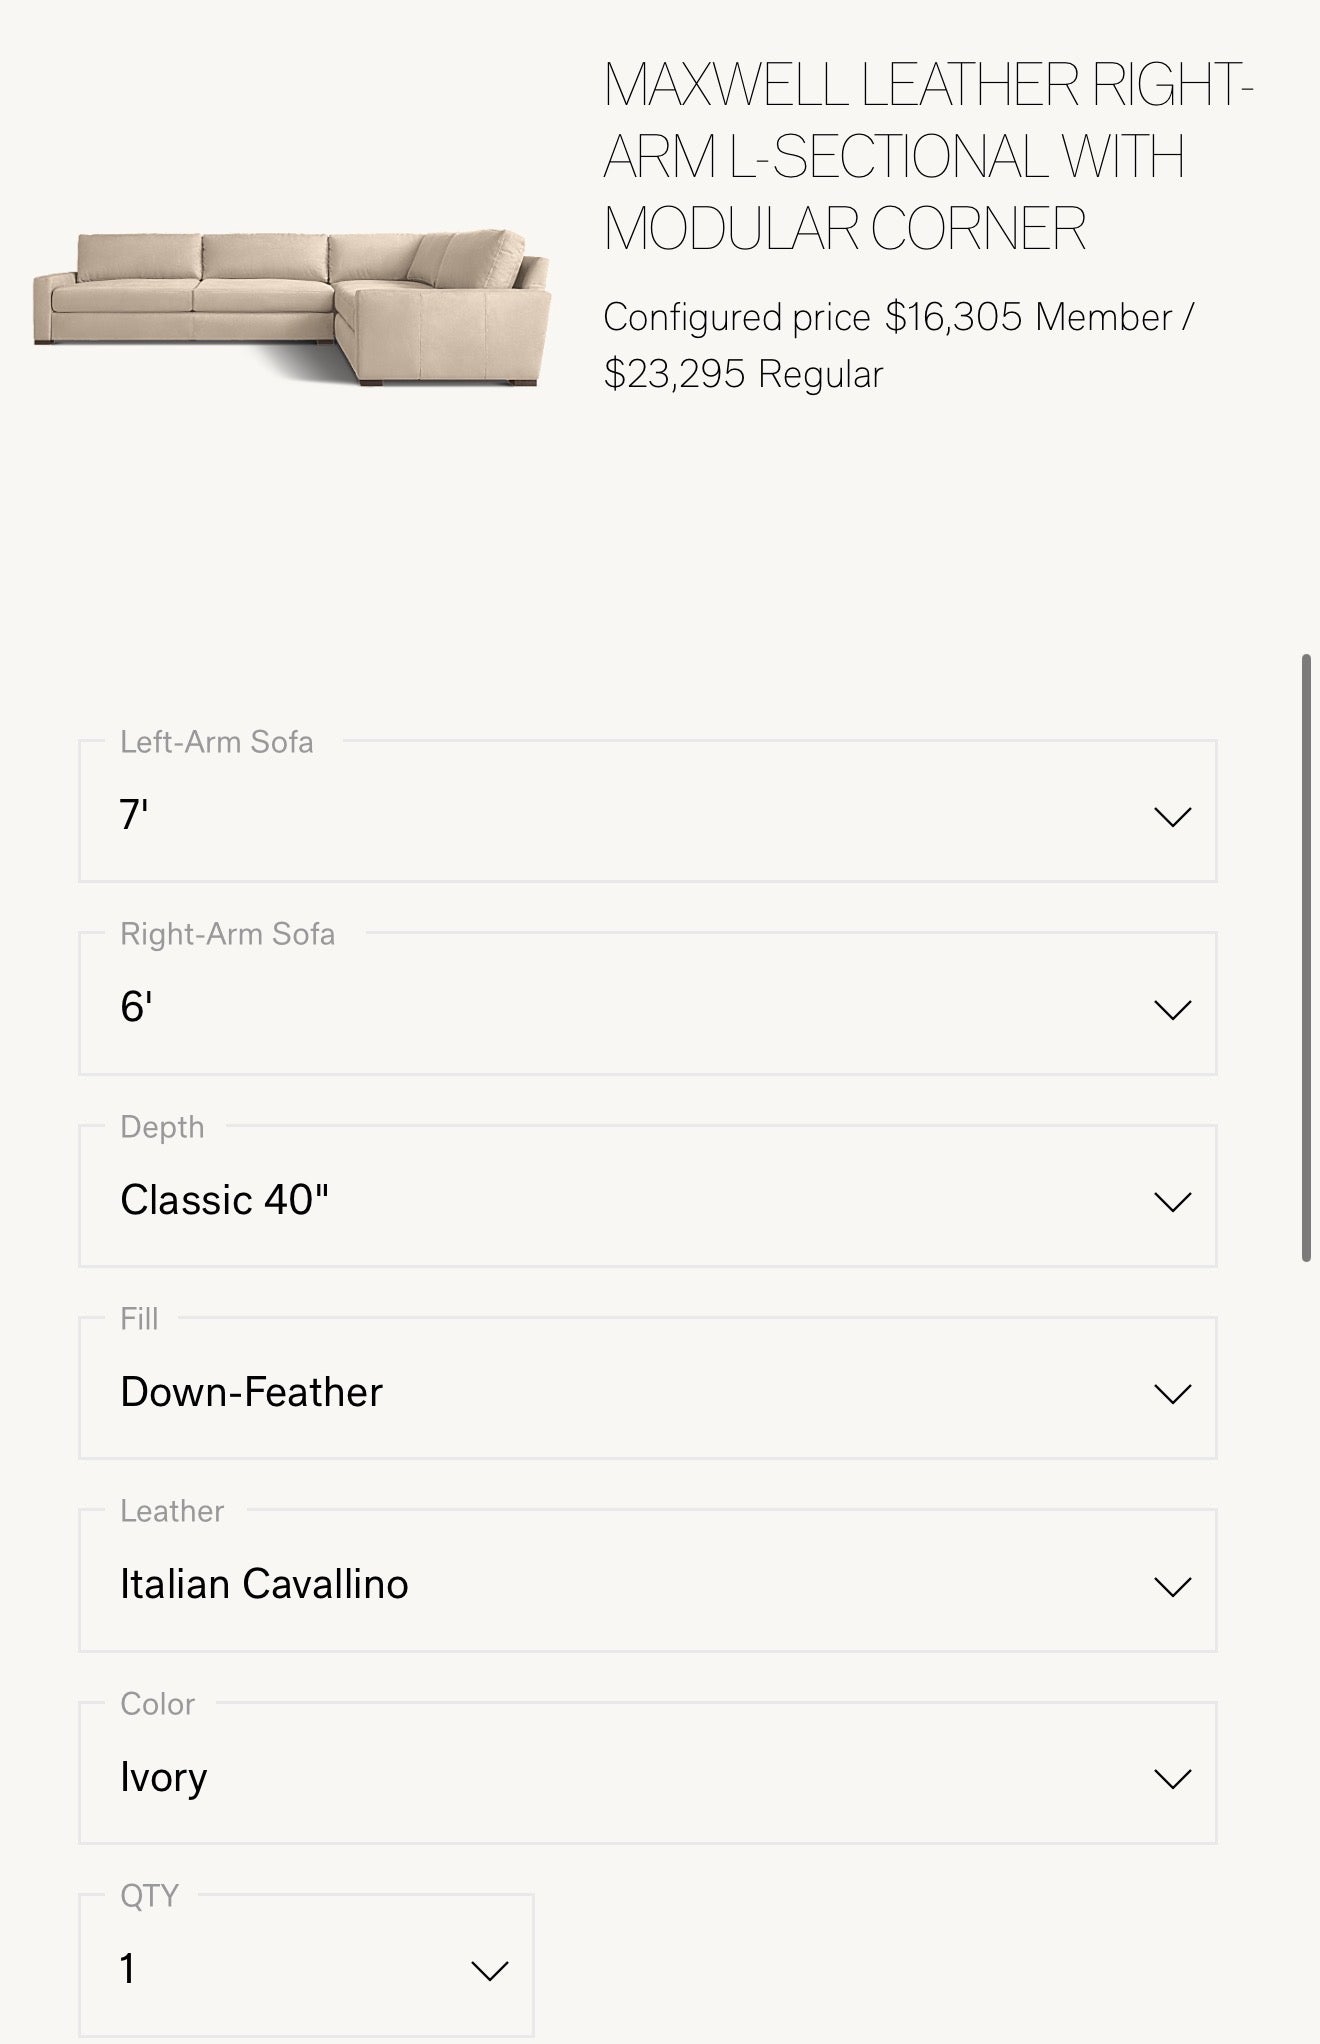This screenshot has width=1320, height=2044.
Task: Click the 'Configured price' label
Action: [736, 317]
